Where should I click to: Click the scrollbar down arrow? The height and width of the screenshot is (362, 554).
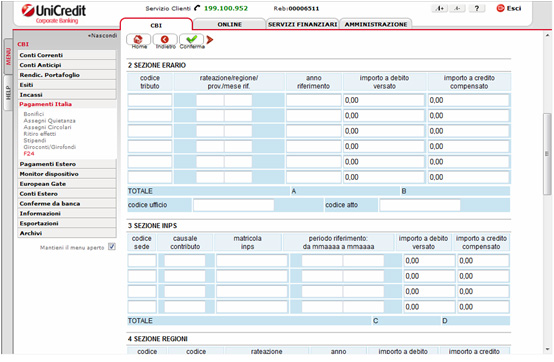click(547, 349)
